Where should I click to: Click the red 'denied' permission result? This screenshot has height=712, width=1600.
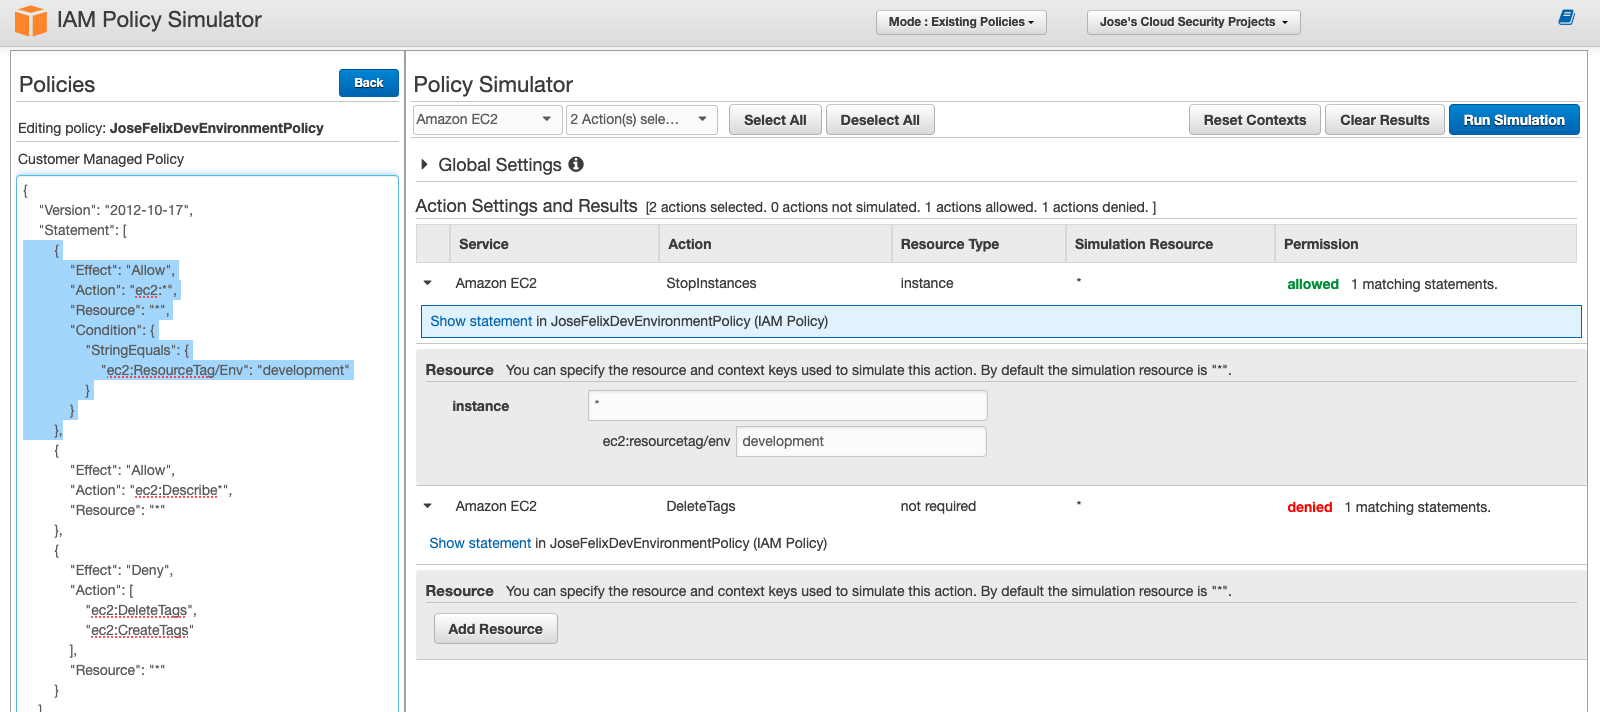point(1310,507)
